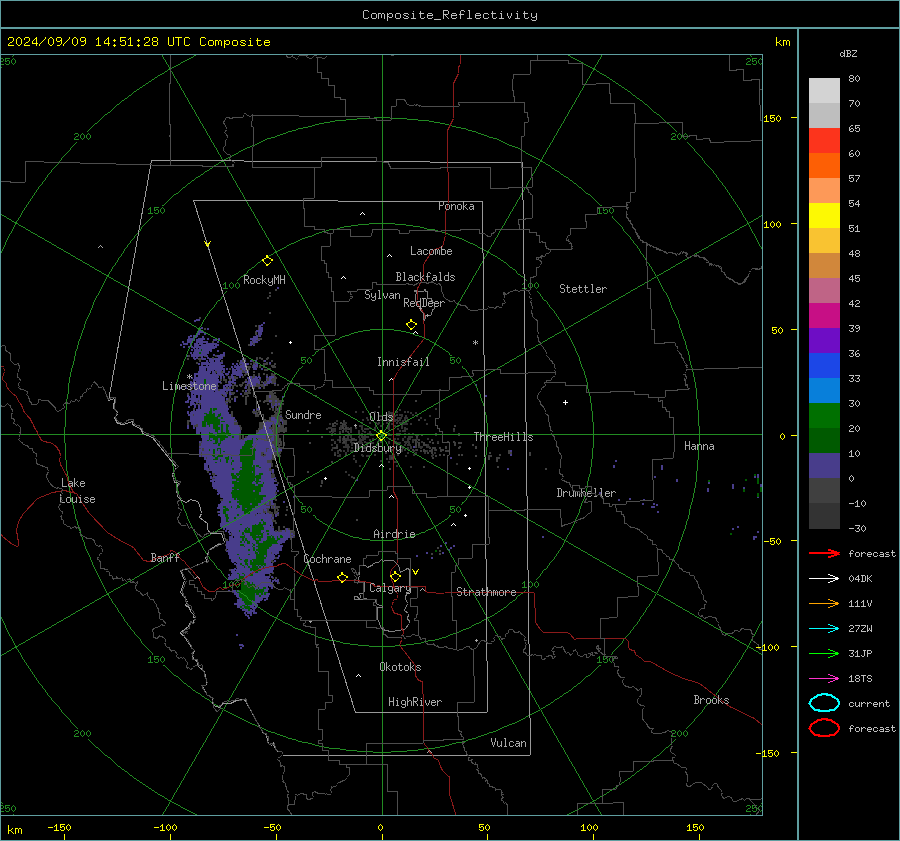
Task: Click the red 60-65 dBZ color swatch
Action: [824, 141]
